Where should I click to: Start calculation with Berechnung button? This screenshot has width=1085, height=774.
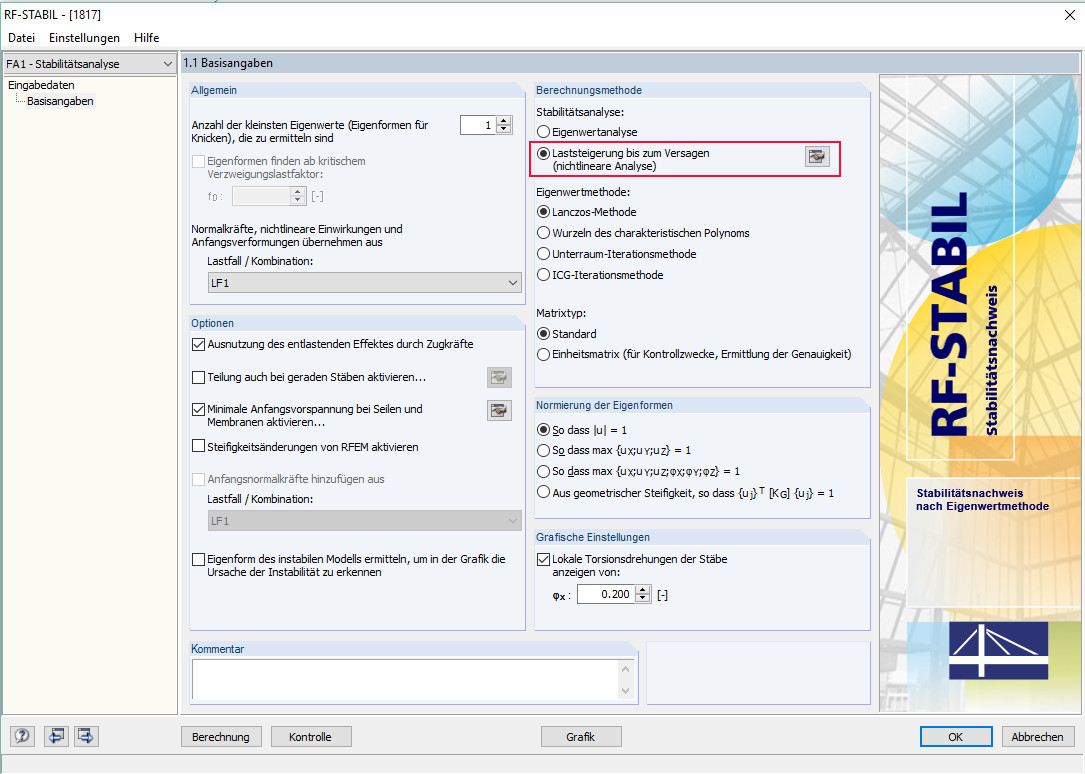coord(221,737)
